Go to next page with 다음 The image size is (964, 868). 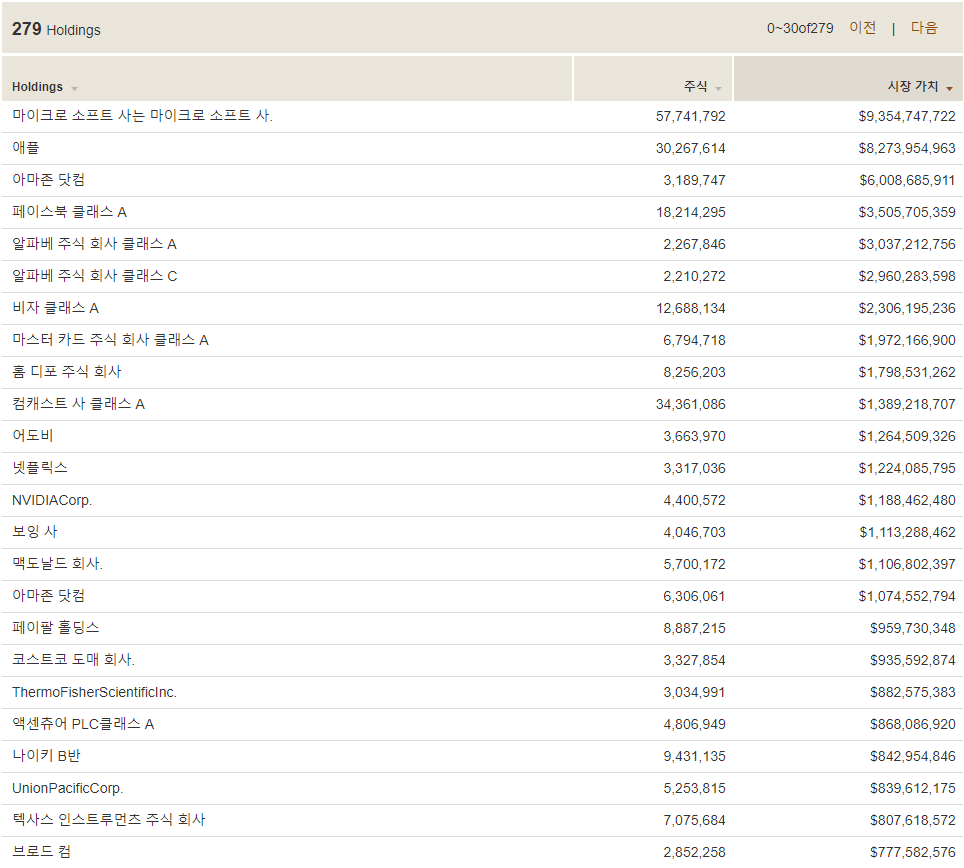pos(923,28)
